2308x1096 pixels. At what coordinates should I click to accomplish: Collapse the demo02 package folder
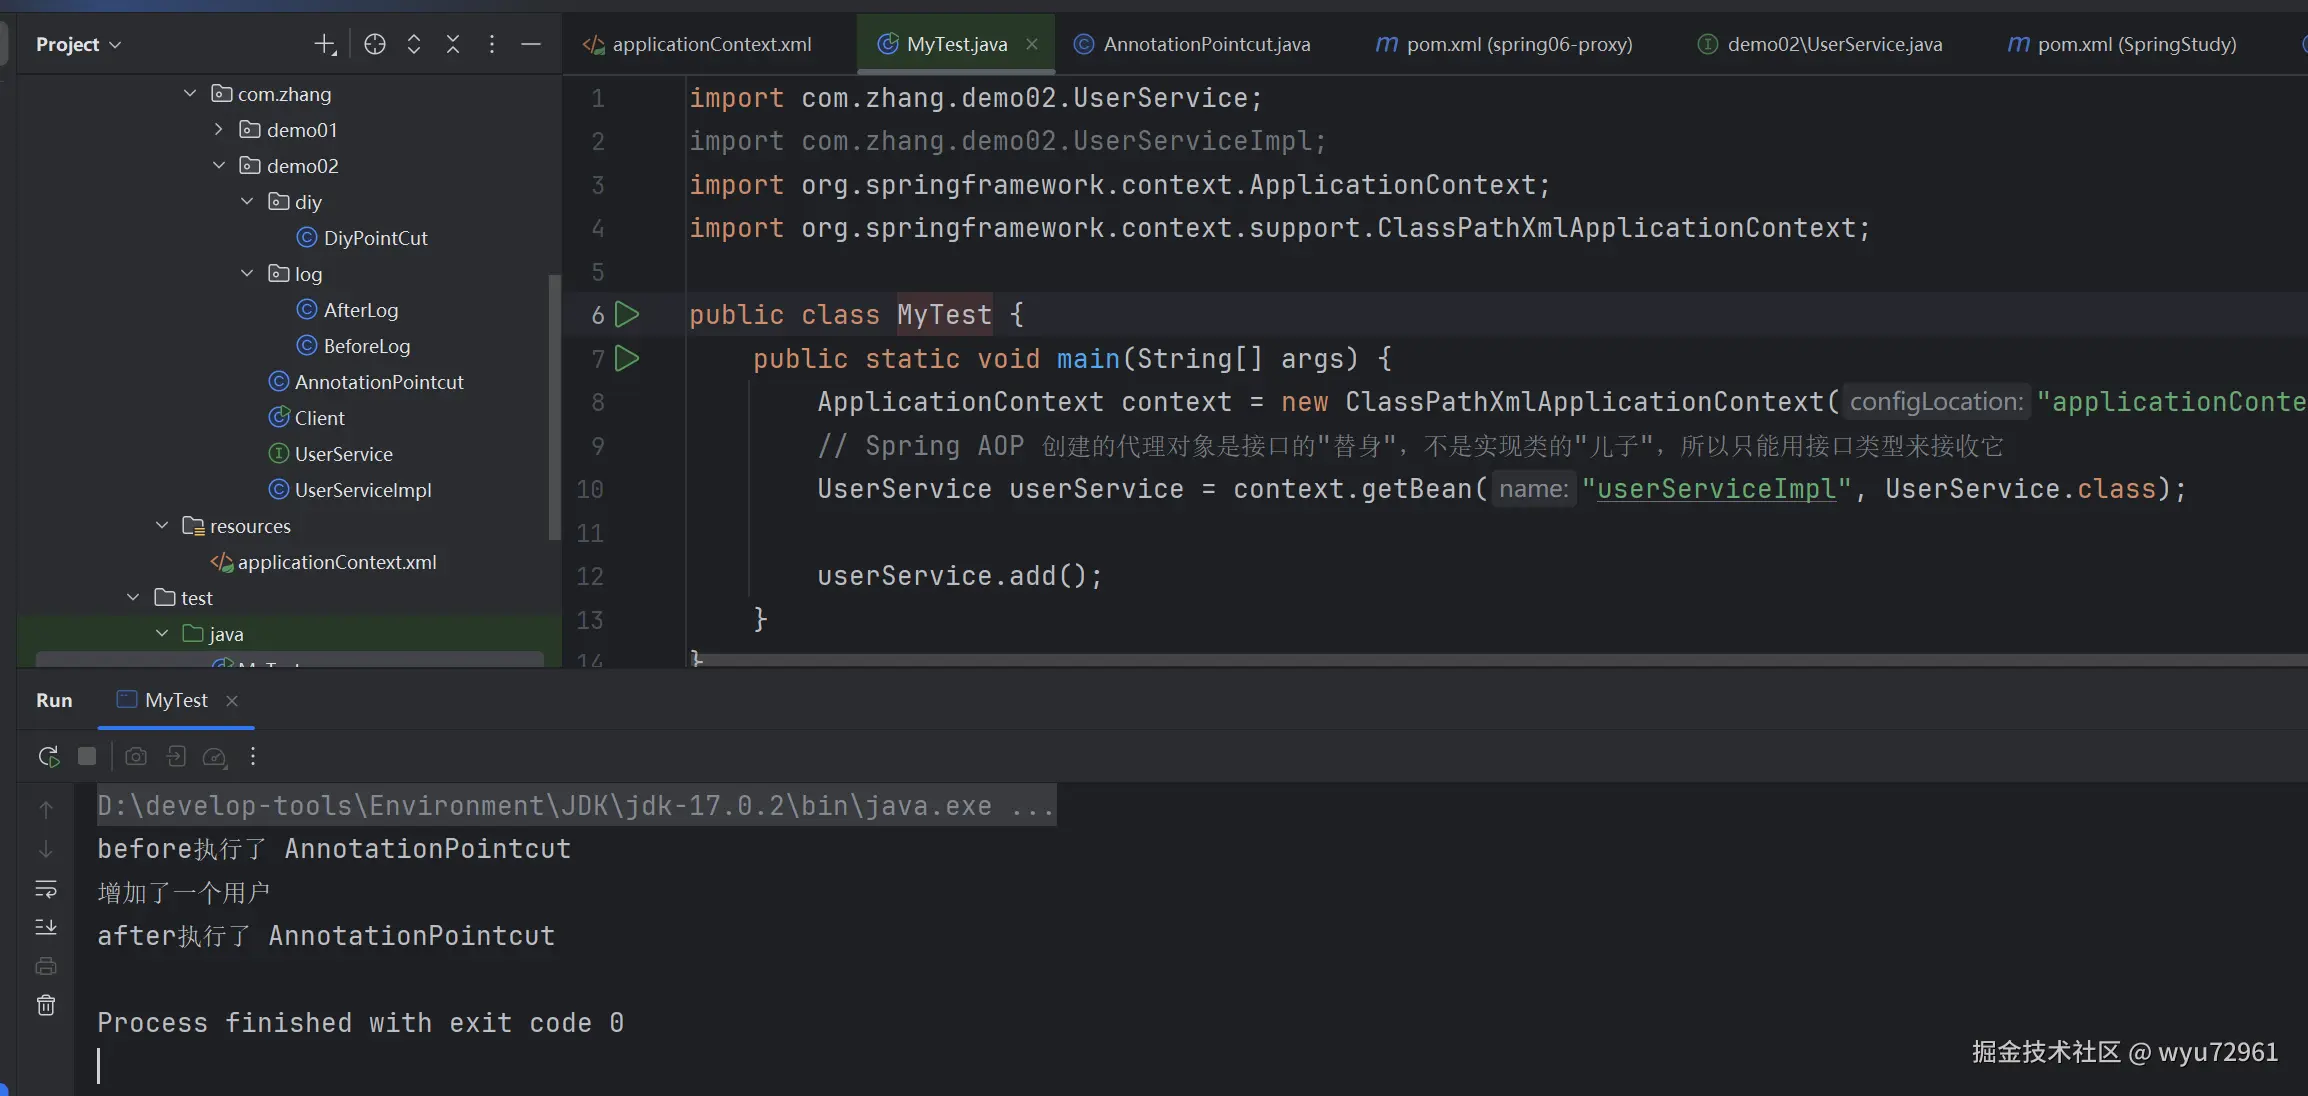point(219,166)
